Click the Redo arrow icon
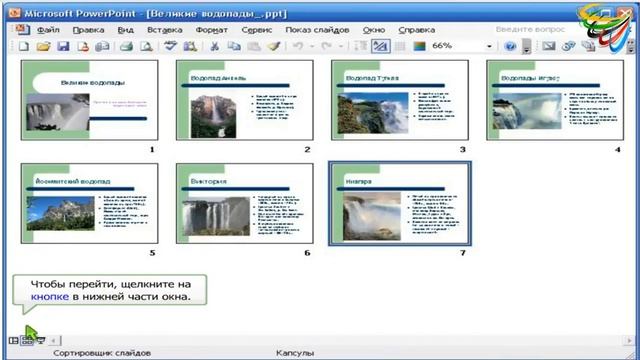The width and height of the screenshot is (640, 360). 327,46
